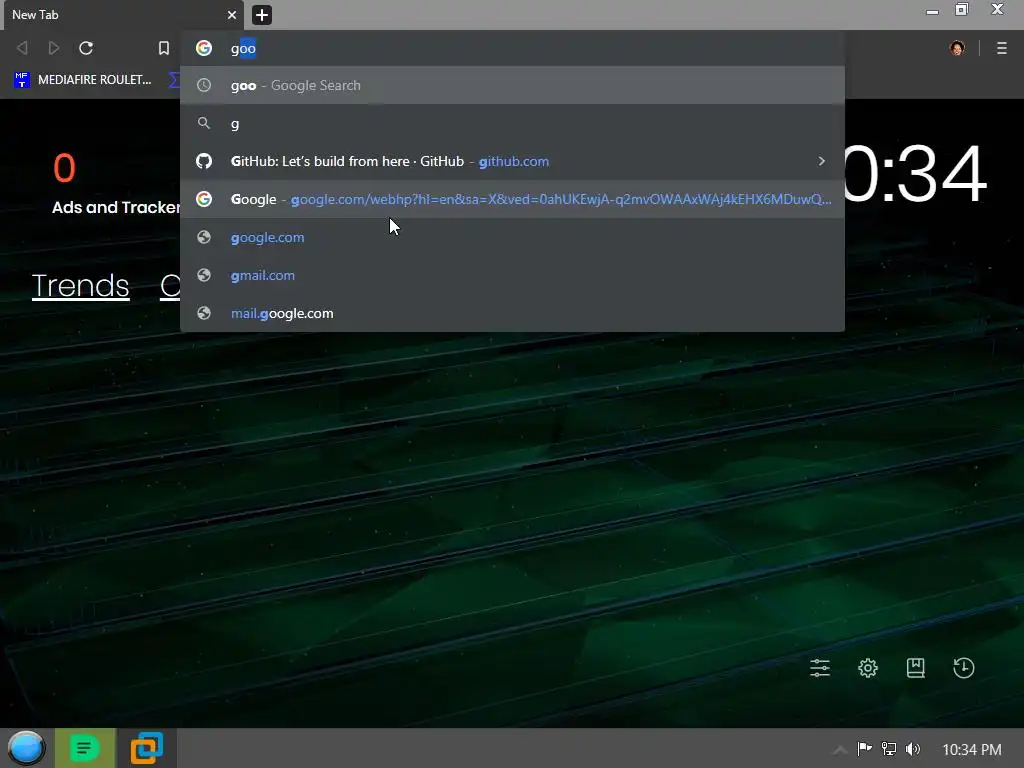1024x768 pixels.
Task: Open bookmarks icon on new tab page
Action: click(916, 667)
